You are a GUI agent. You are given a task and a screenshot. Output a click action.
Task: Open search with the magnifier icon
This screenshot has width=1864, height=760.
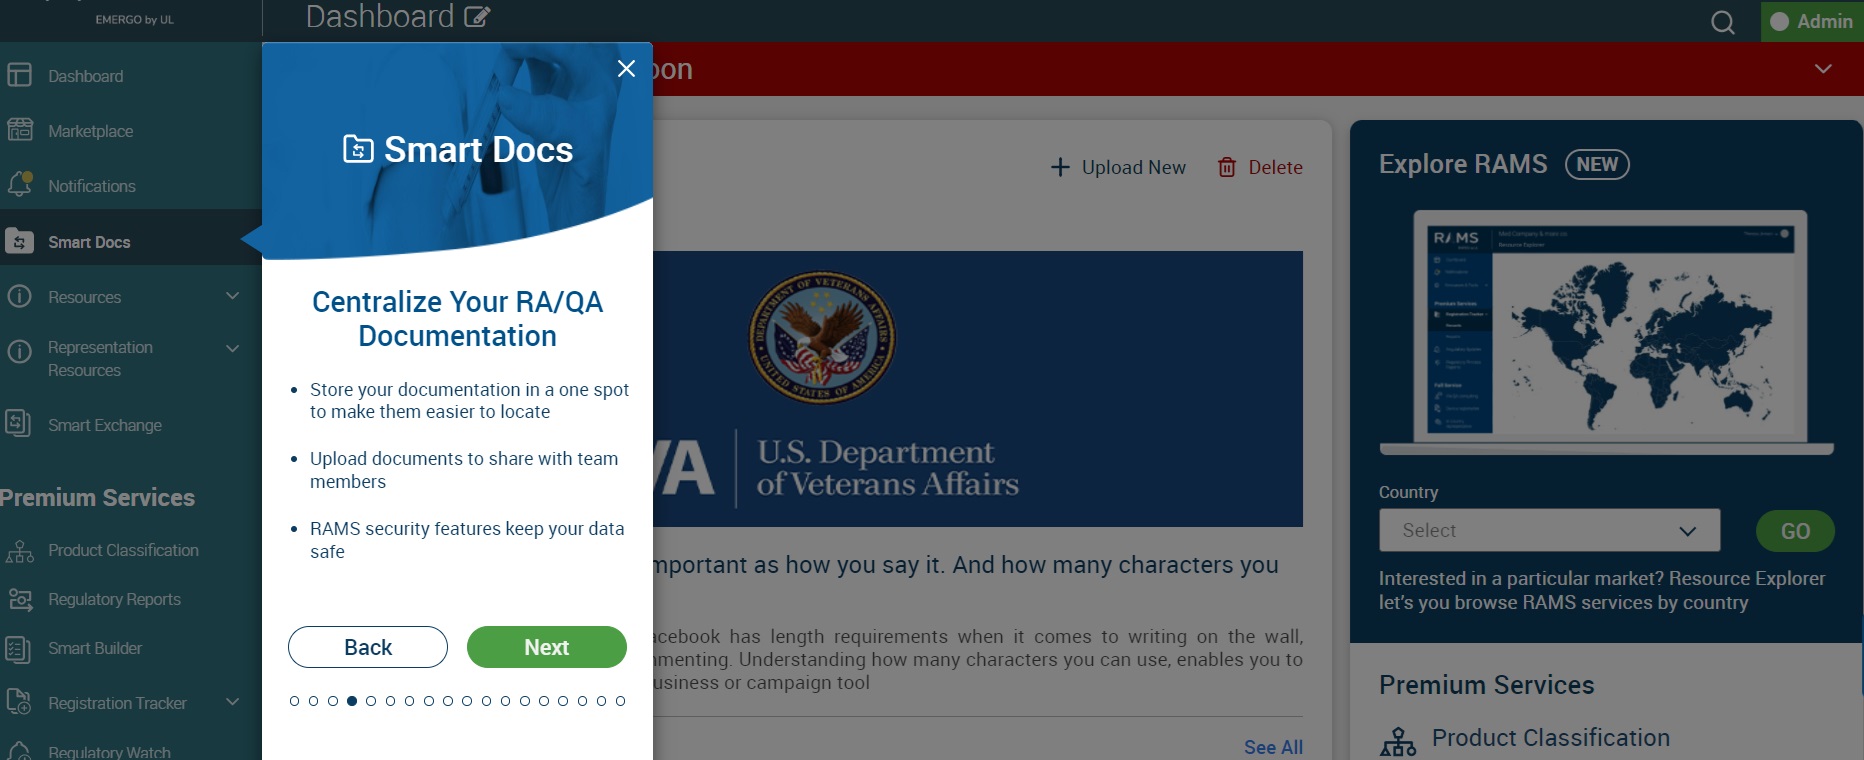(x=1722, y=22)
